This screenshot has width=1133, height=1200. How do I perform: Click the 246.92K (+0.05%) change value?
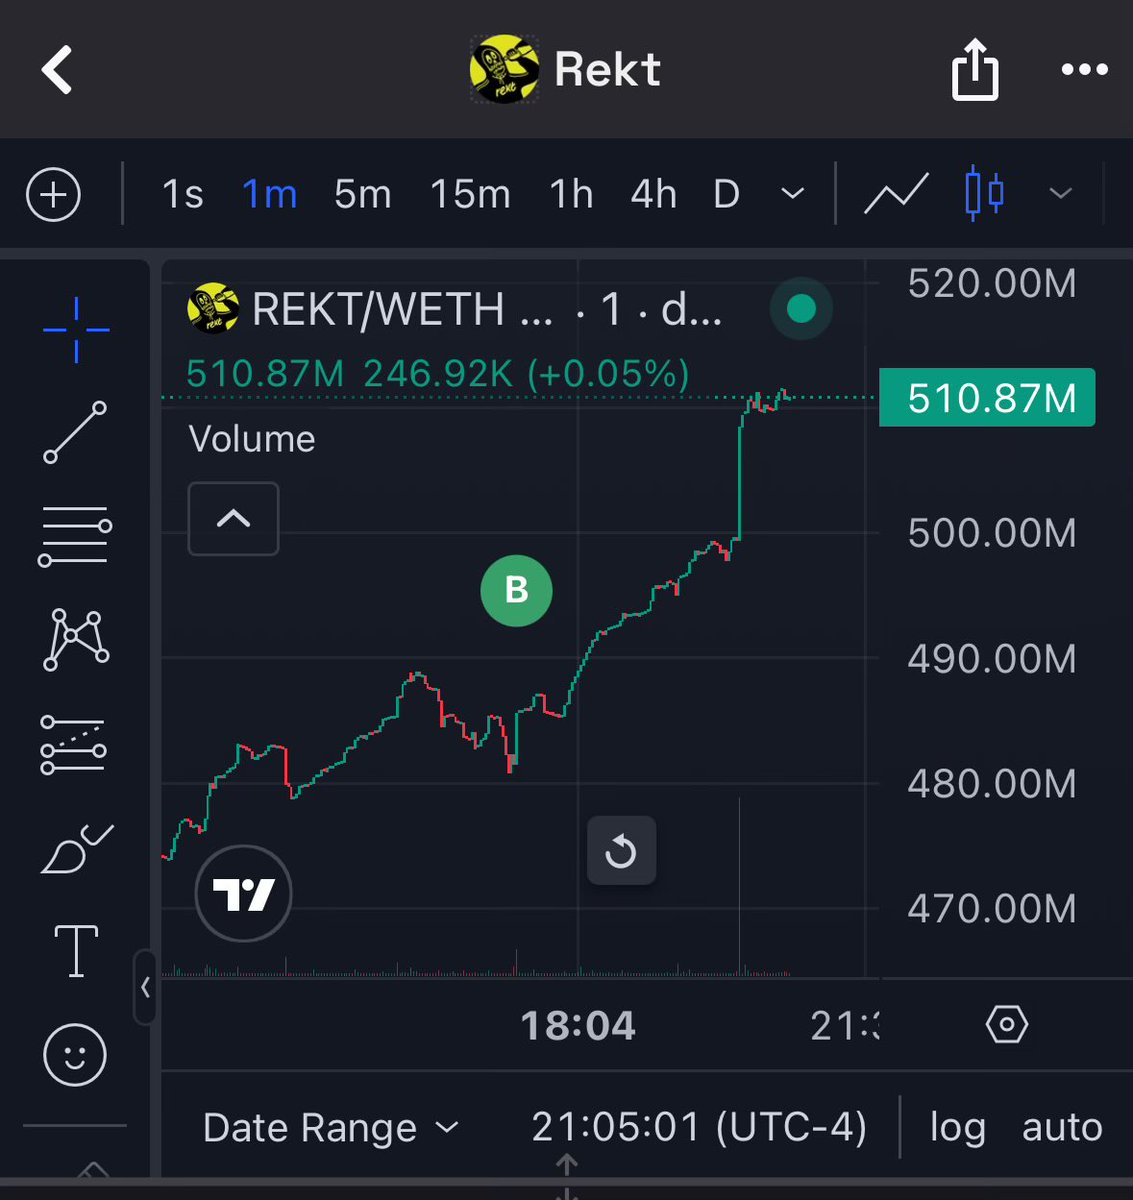526,374
